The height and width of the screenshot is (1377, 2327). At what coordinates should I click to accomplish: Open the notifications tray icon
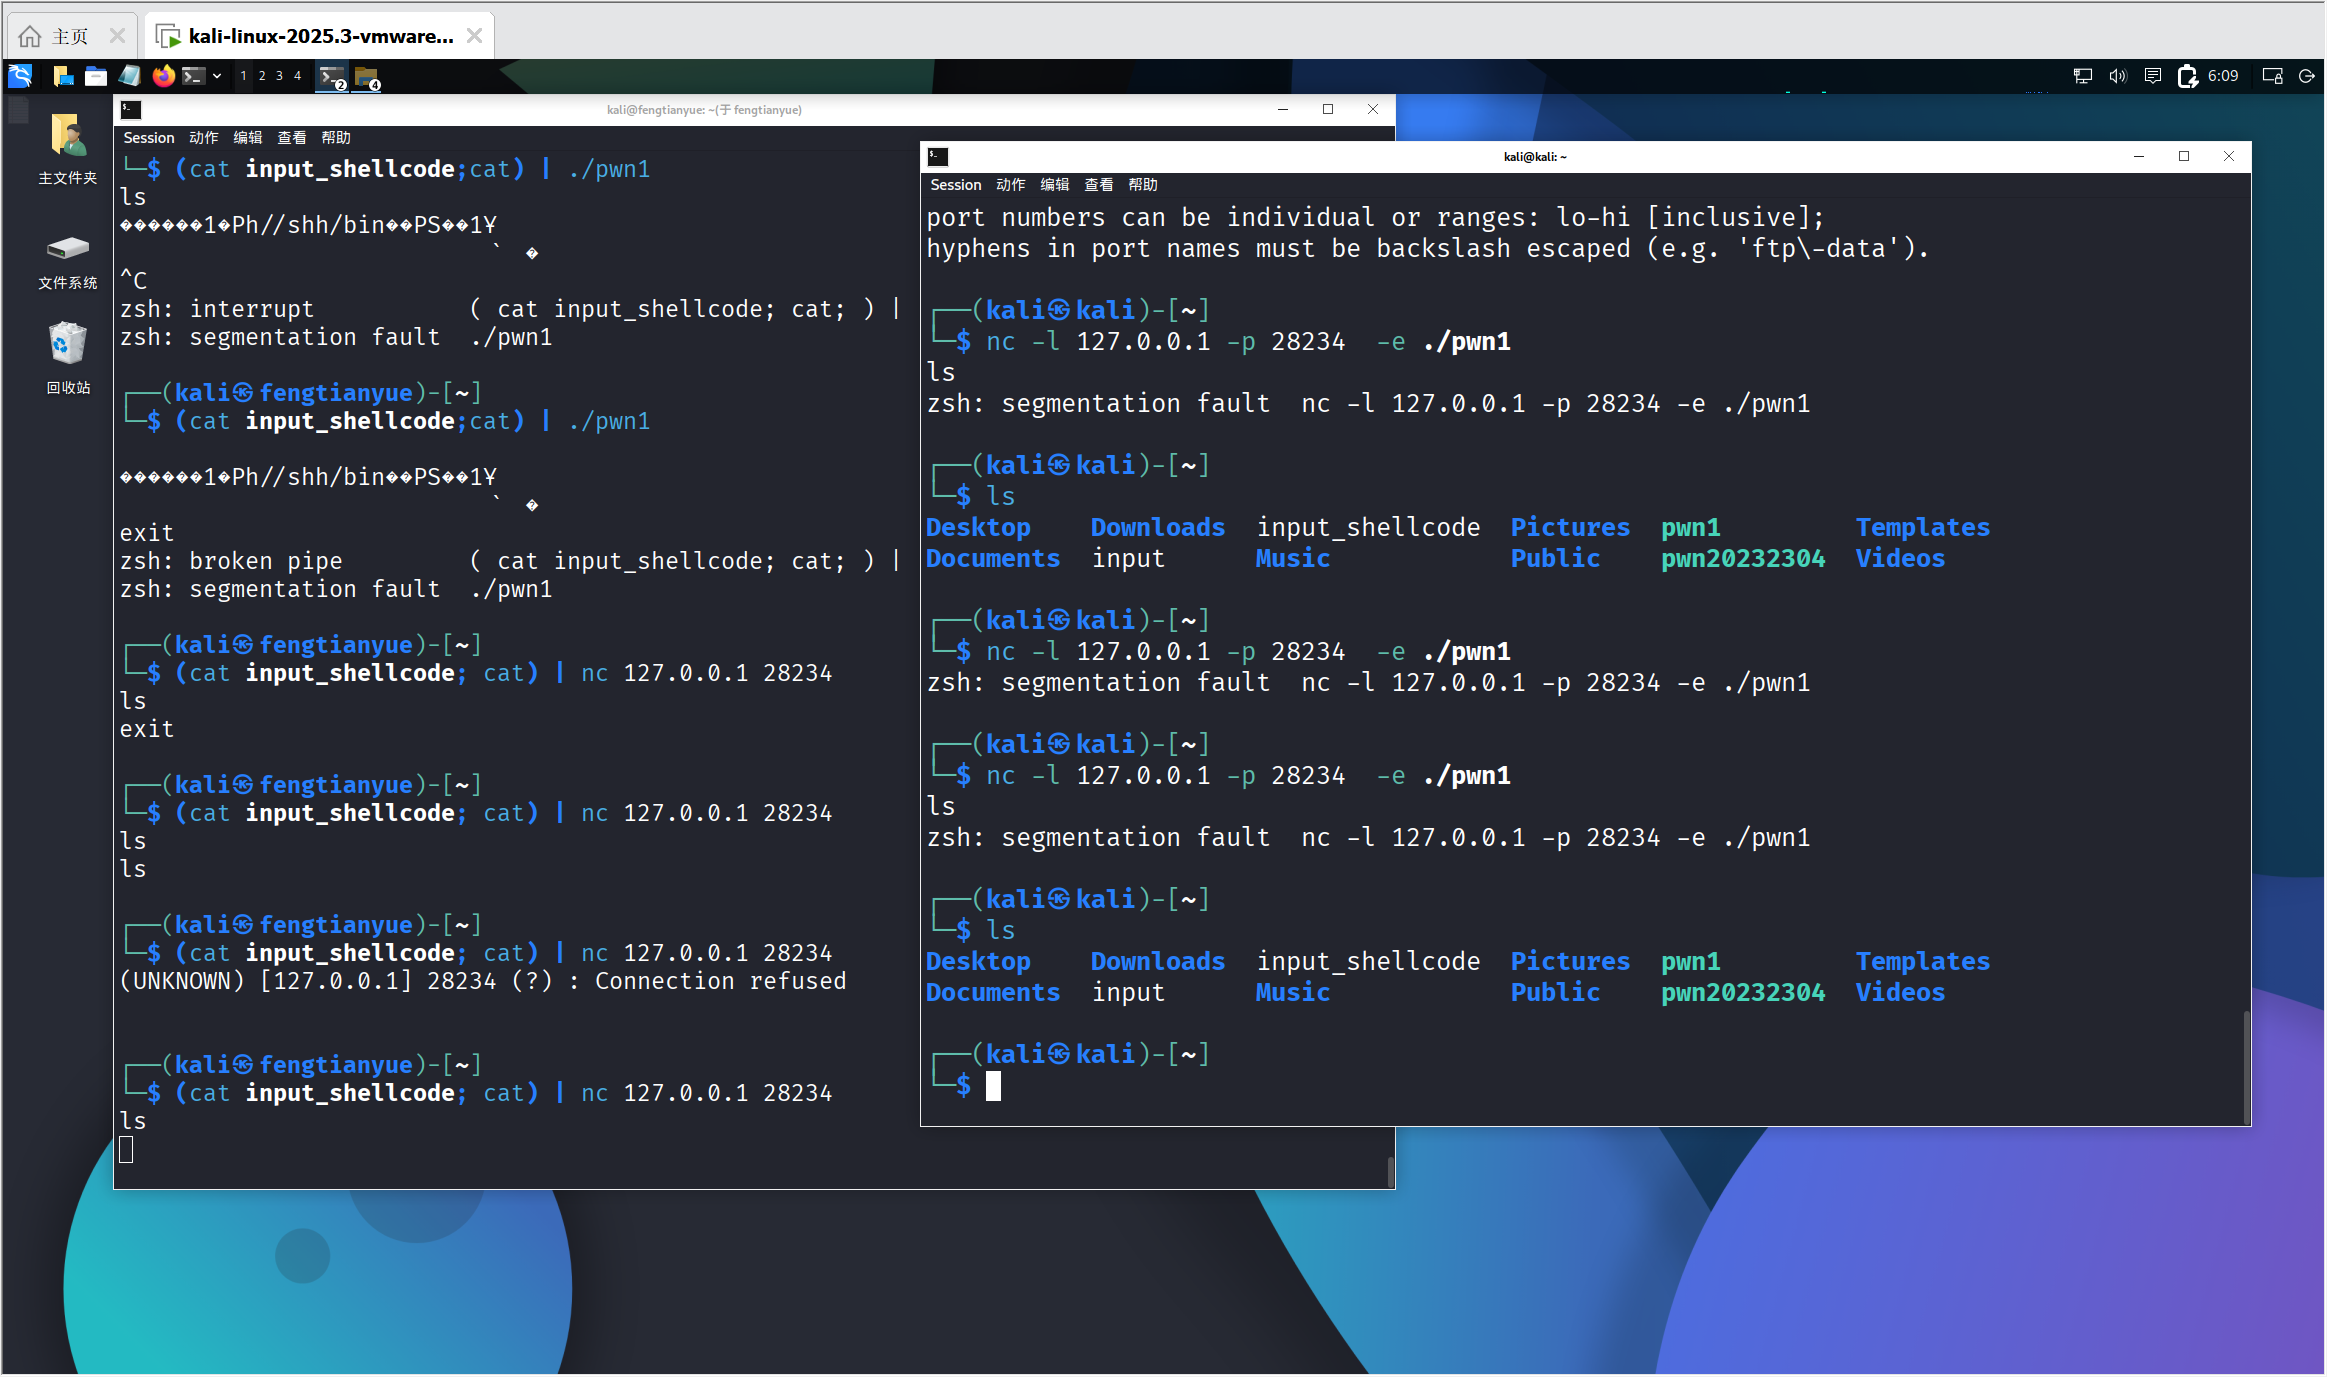[x=2152, y=76]
